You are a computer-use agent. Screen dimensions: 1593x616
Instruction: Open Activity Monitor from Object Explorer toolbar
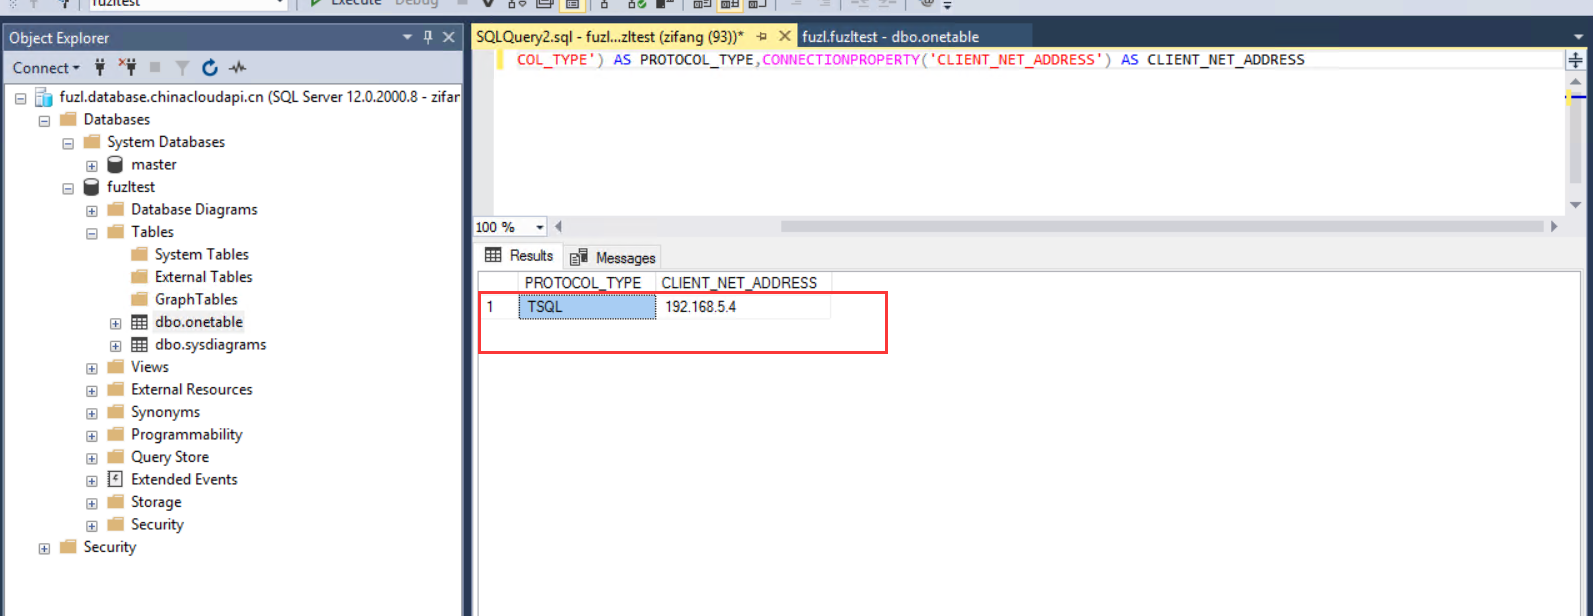[237, 68]
